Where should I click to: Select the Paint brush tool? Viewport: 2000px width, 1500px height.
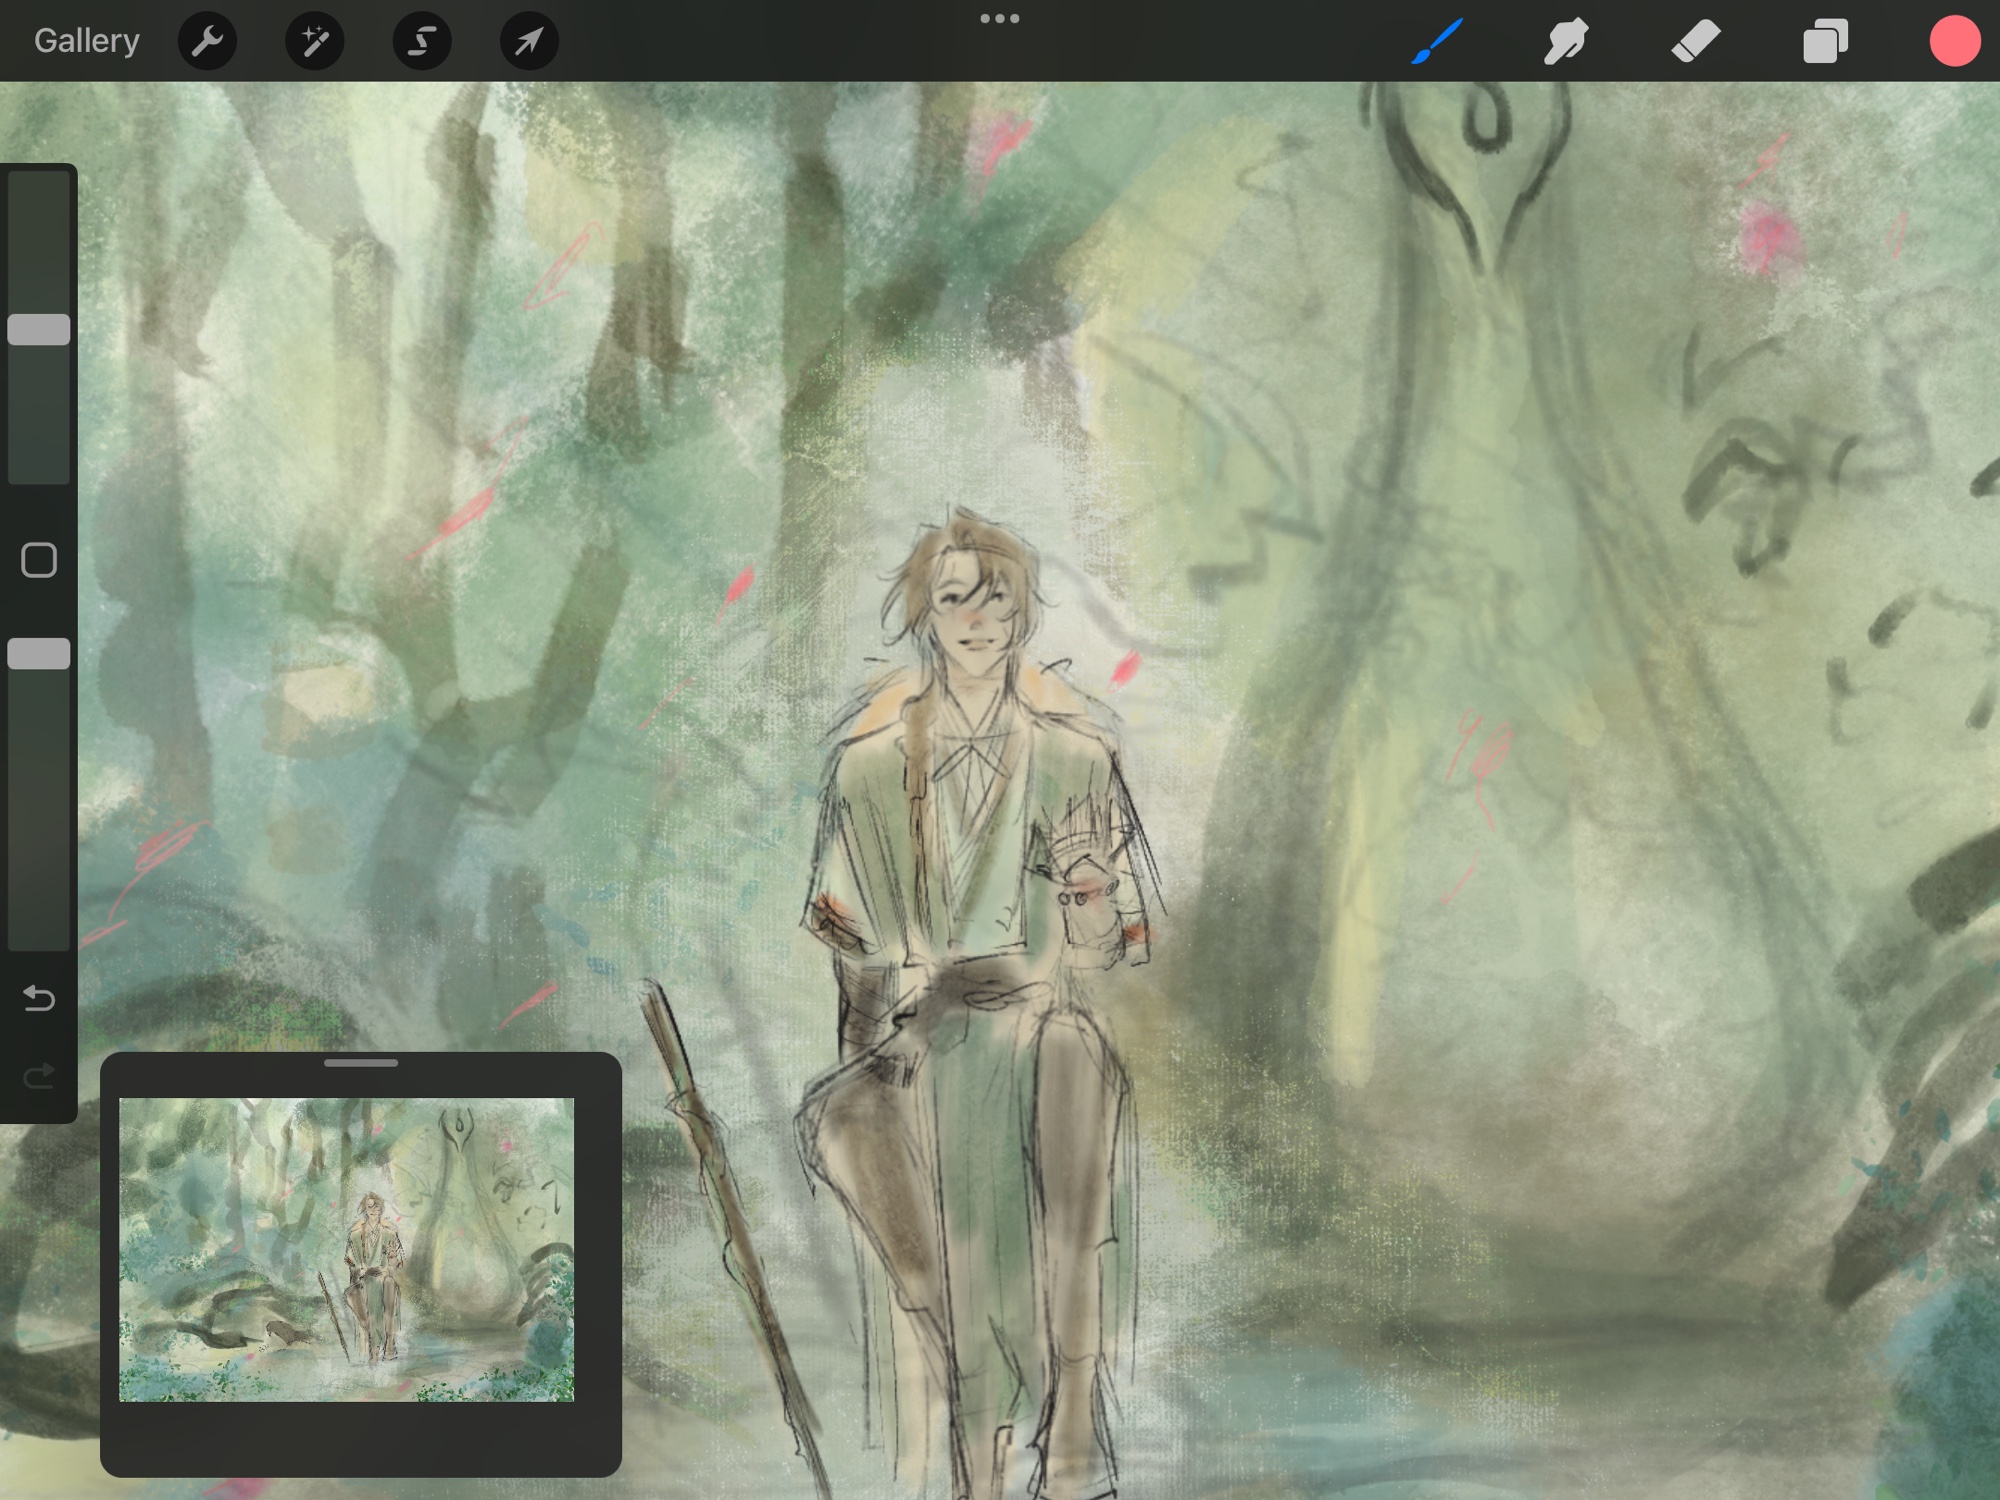click(x=1437, y=41)
